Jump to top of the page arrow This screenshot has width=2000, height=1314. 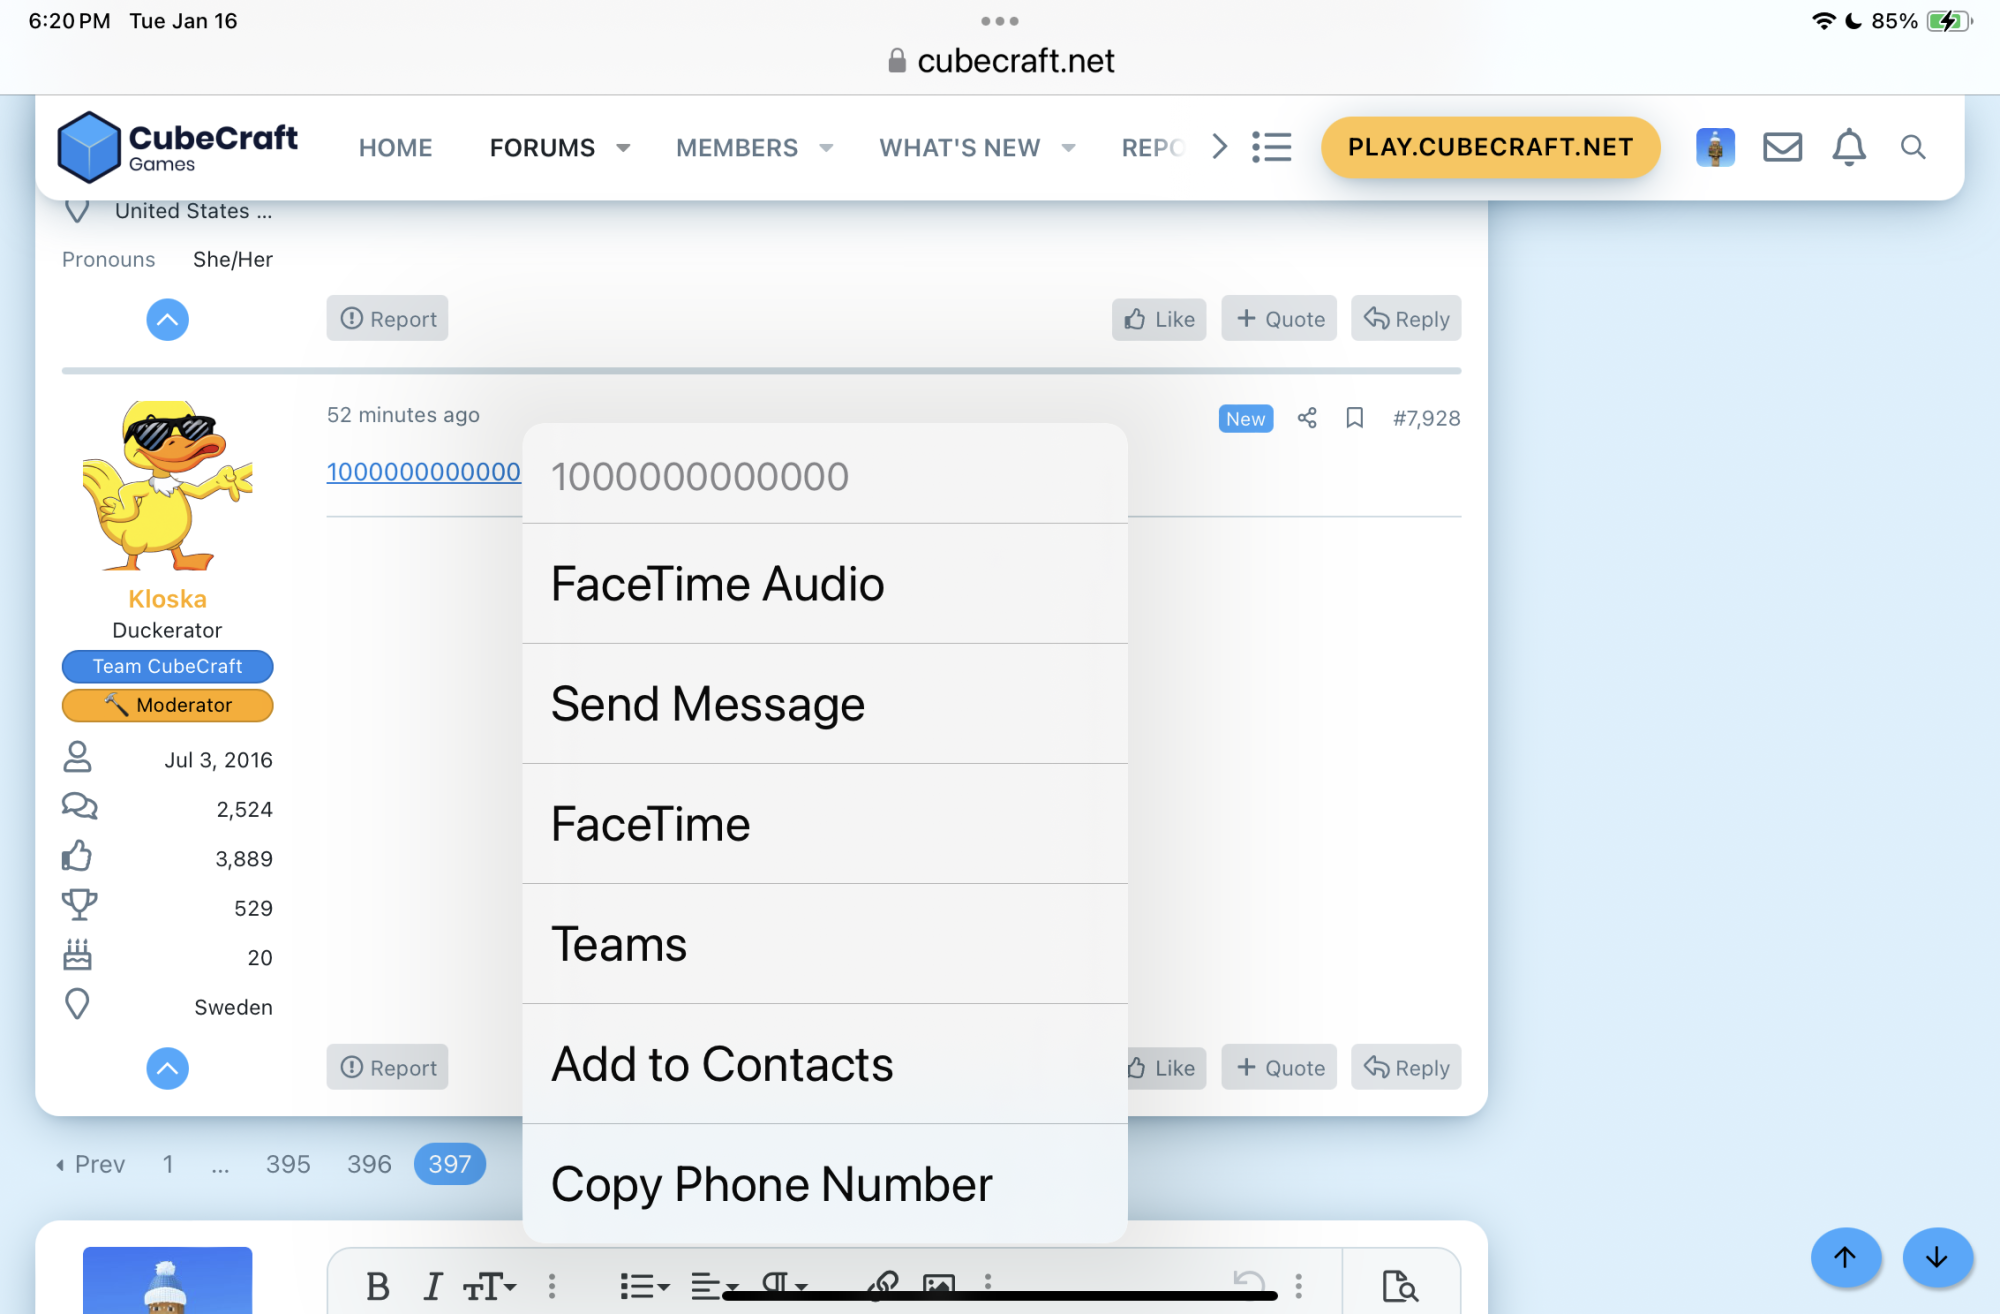click(1845, 1257)
